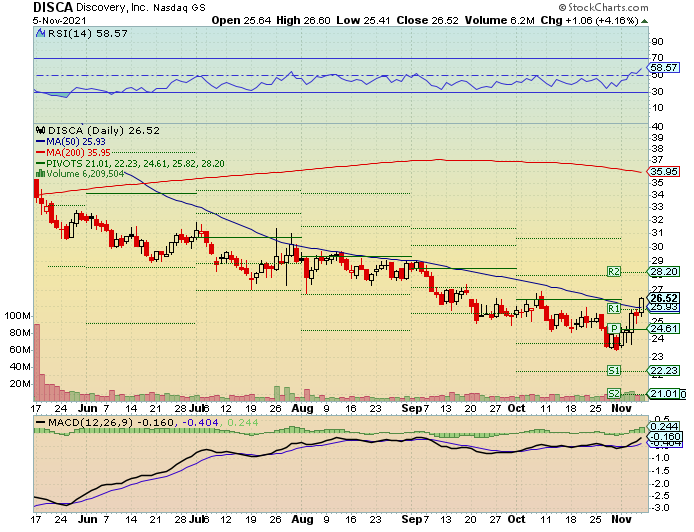Click the 58.57 RSI value tag
The height and width of the screenshot is (532, 694).
(x=663, y=68)
